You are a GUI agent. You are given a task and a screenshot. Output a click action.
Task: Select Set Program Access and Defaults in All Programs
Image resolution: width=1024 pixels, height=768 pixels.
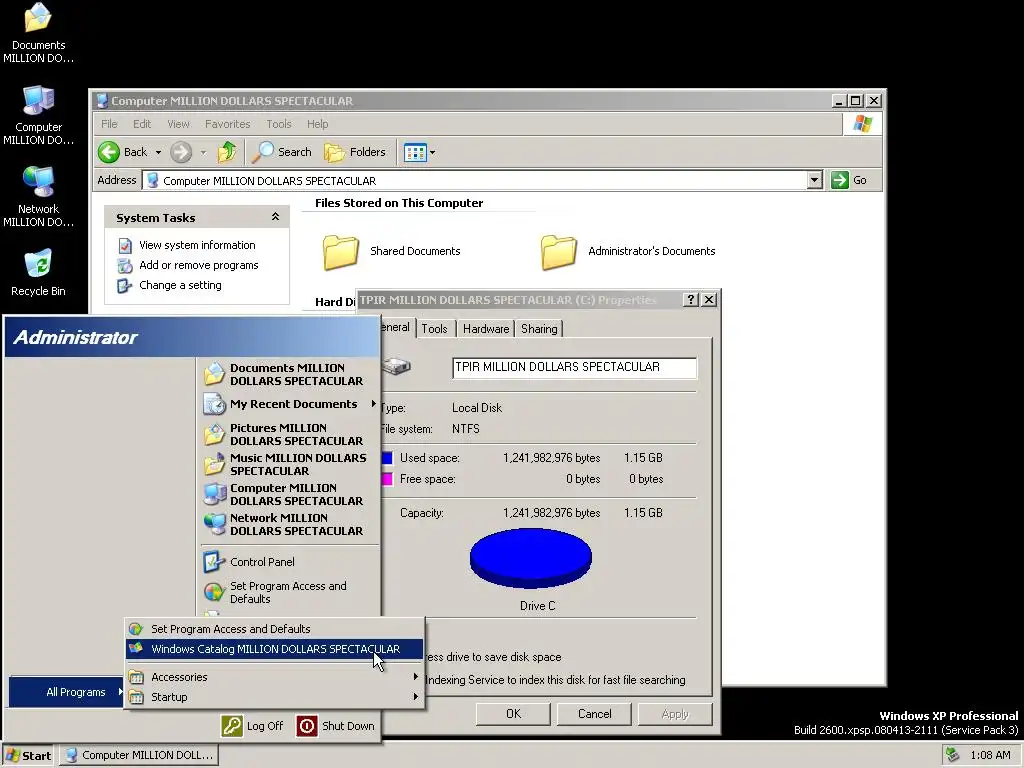tap(274, 629)
